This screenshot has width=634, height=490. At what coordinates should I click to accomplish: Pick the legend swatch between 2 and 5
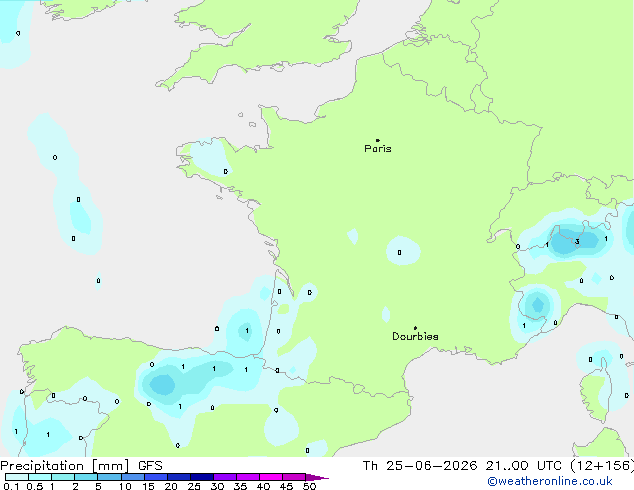point(86,477)
